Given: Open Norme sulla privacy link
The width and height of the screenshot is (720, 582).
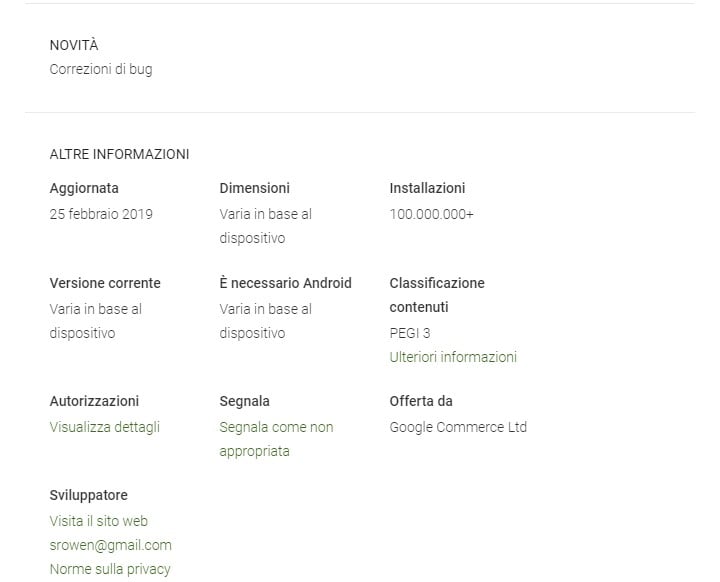Looking at the screenshot, I should (110, 569).
